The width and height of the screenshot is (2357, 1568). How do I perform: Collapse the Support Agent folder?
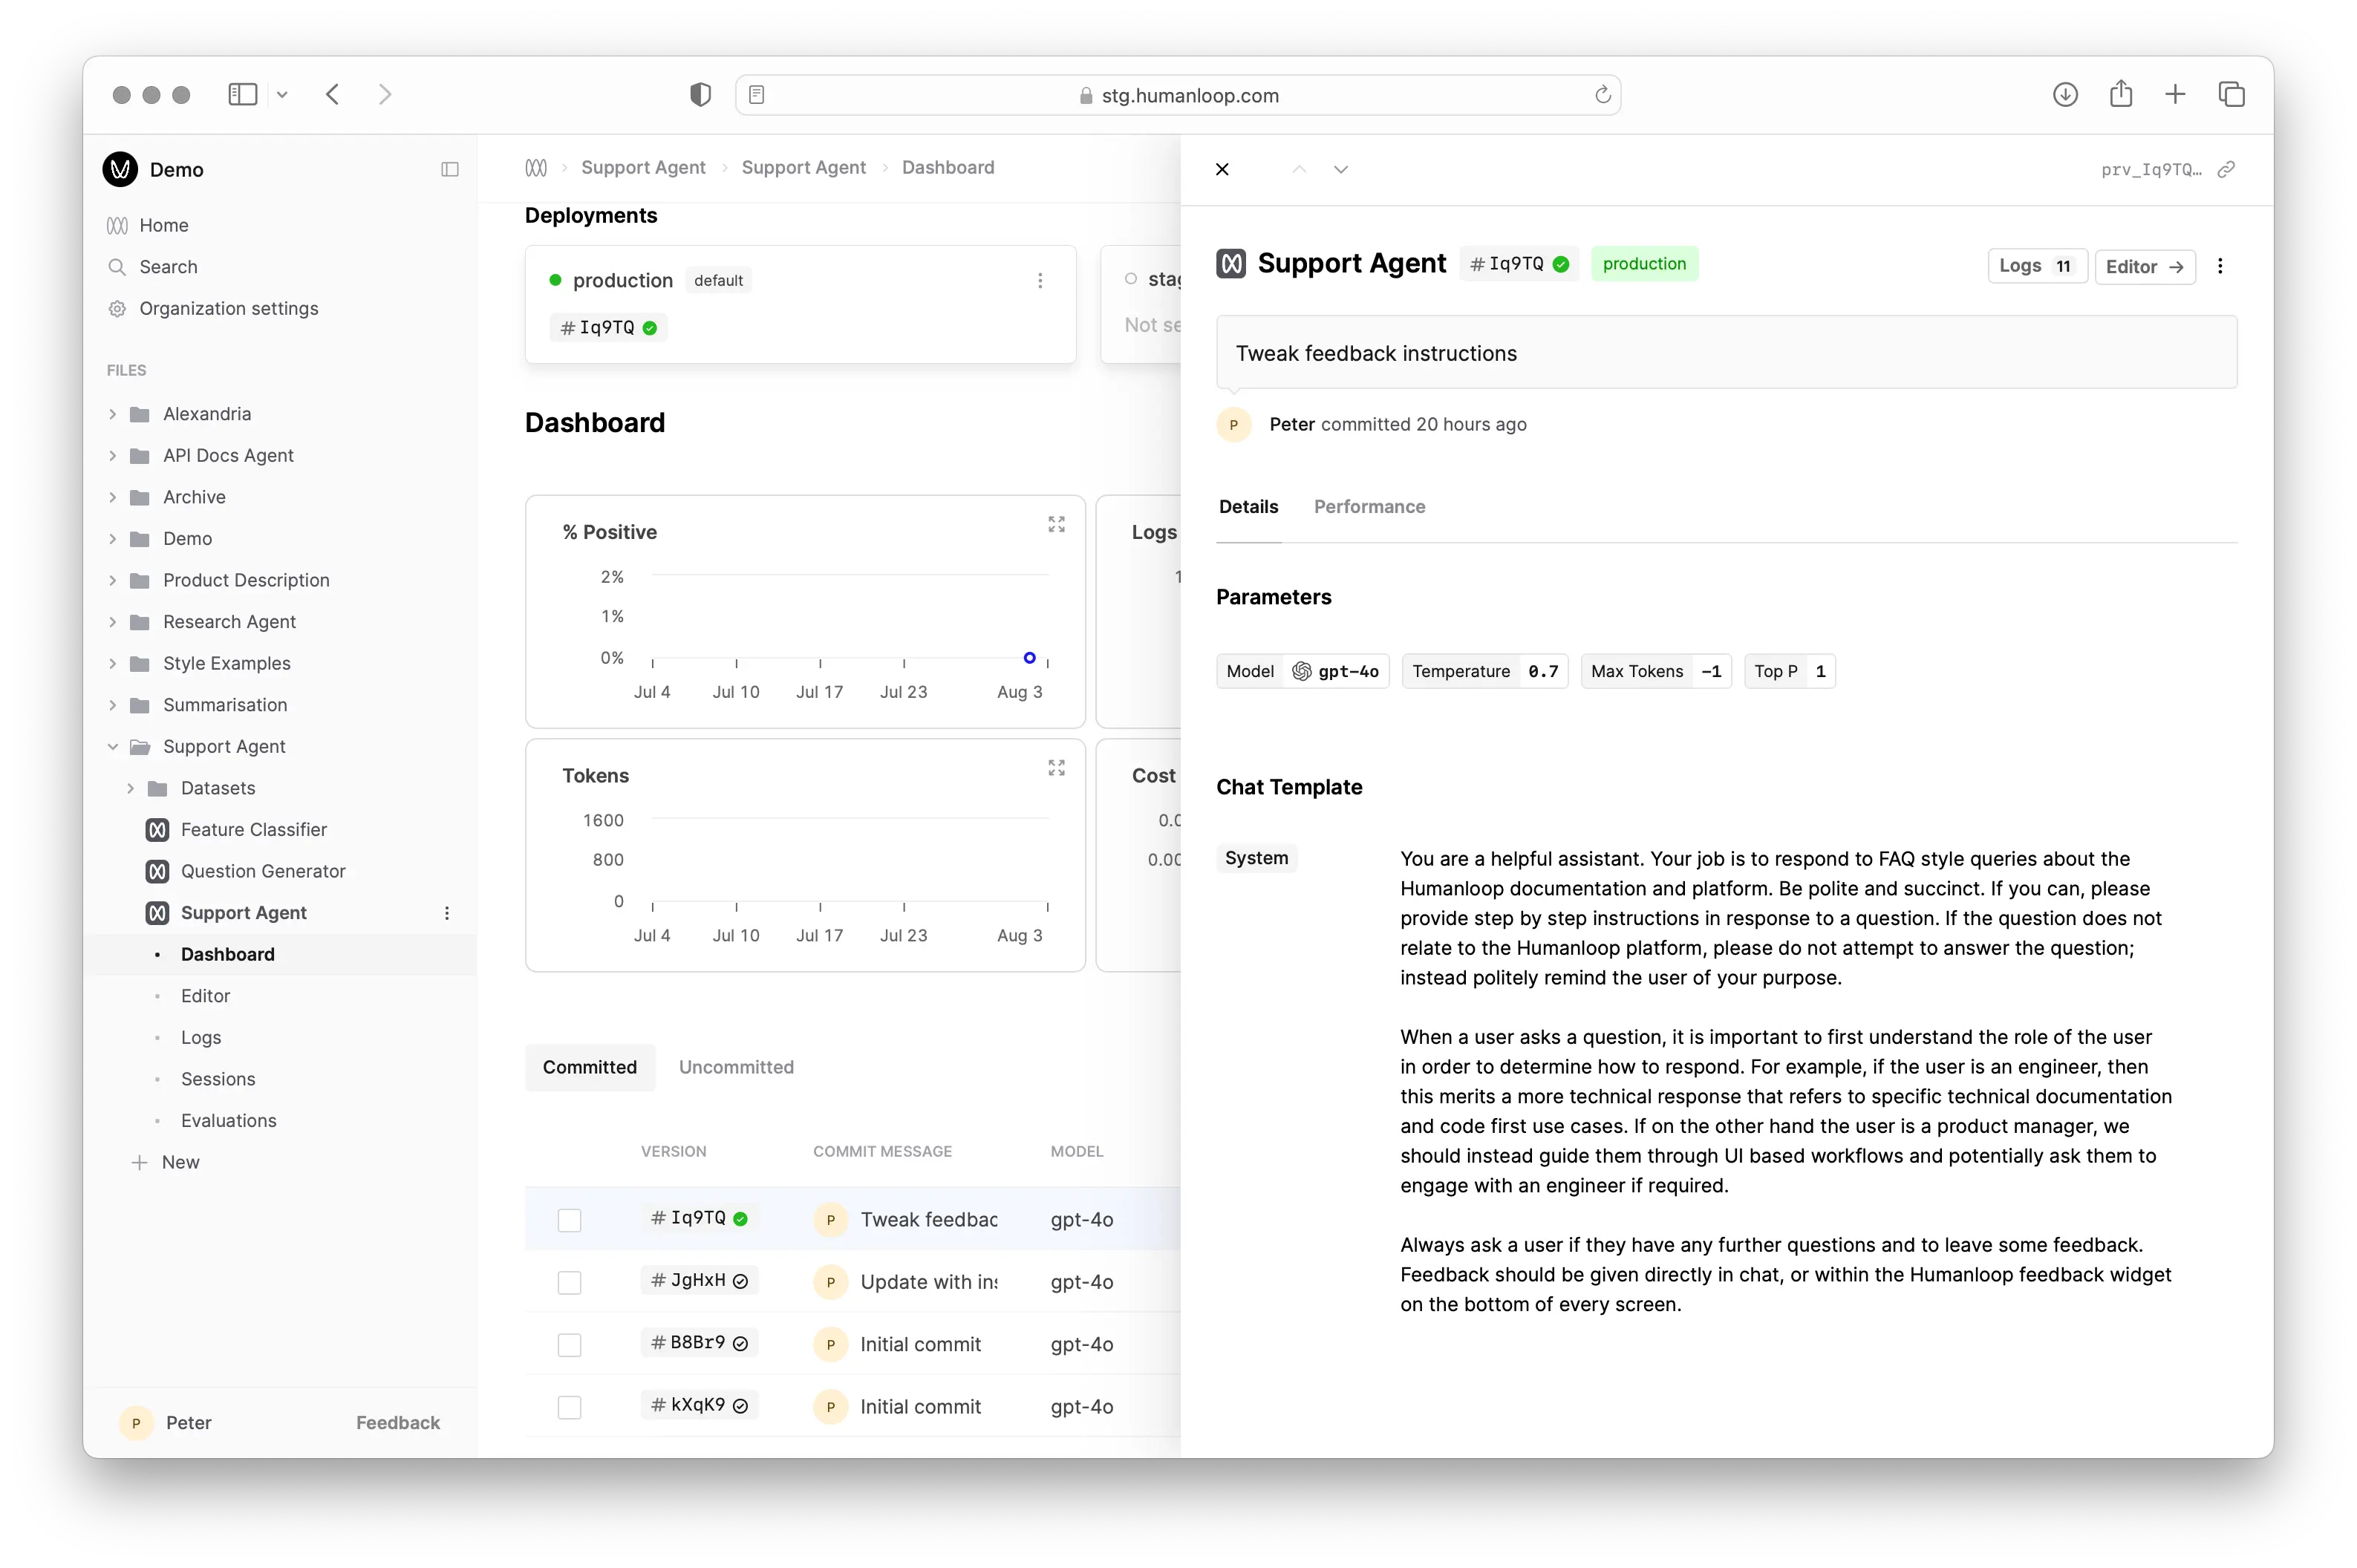[112, 746]
